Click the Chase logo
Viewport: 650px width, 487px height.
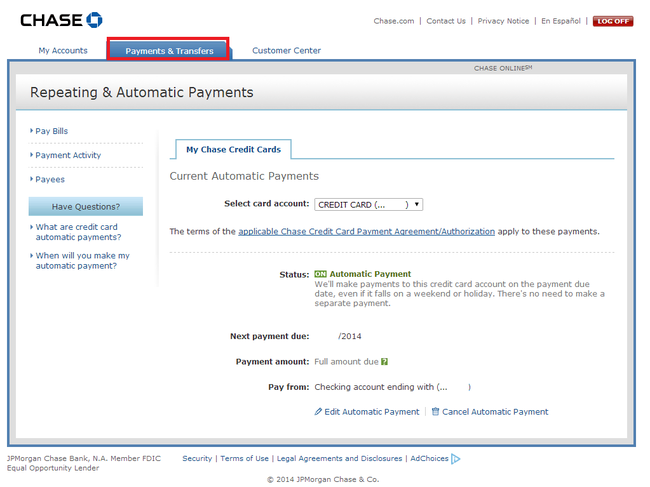coord(61,20)
